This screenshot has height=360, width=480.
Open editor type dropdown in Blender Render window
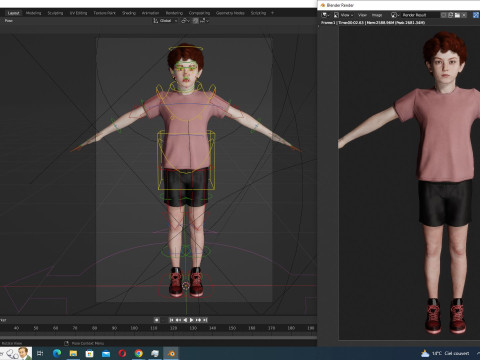pos(325,15)
